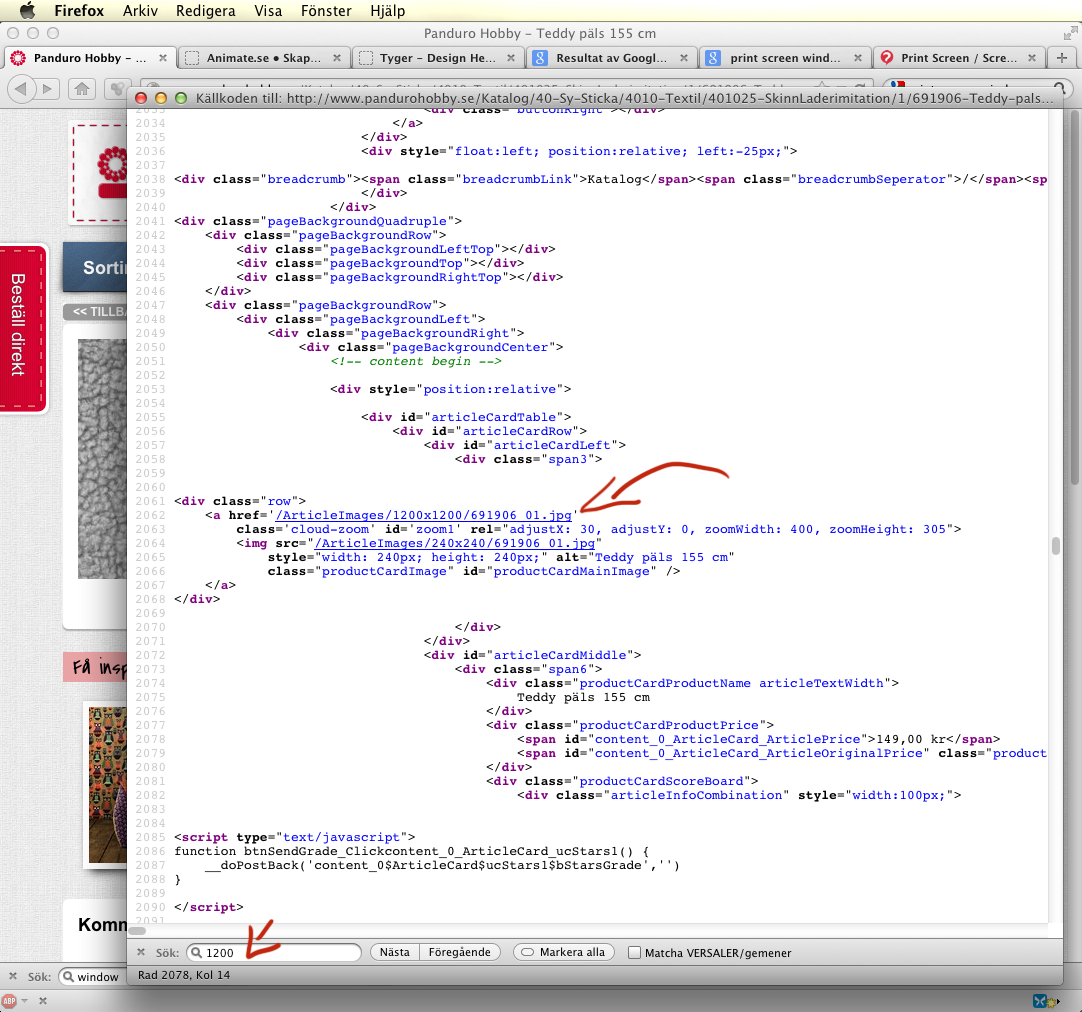1082x1012 pixels.
Task: Open the Arkiv menu
Action: pos(140,11)
